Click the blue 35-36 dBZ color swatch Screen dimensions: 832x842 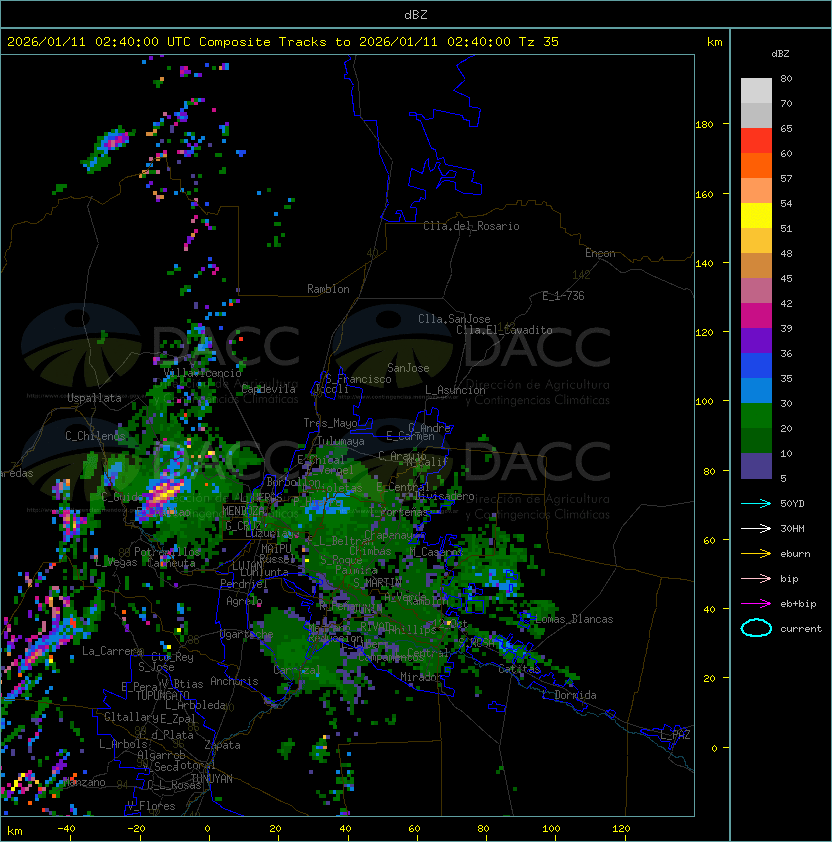(756, 366)
